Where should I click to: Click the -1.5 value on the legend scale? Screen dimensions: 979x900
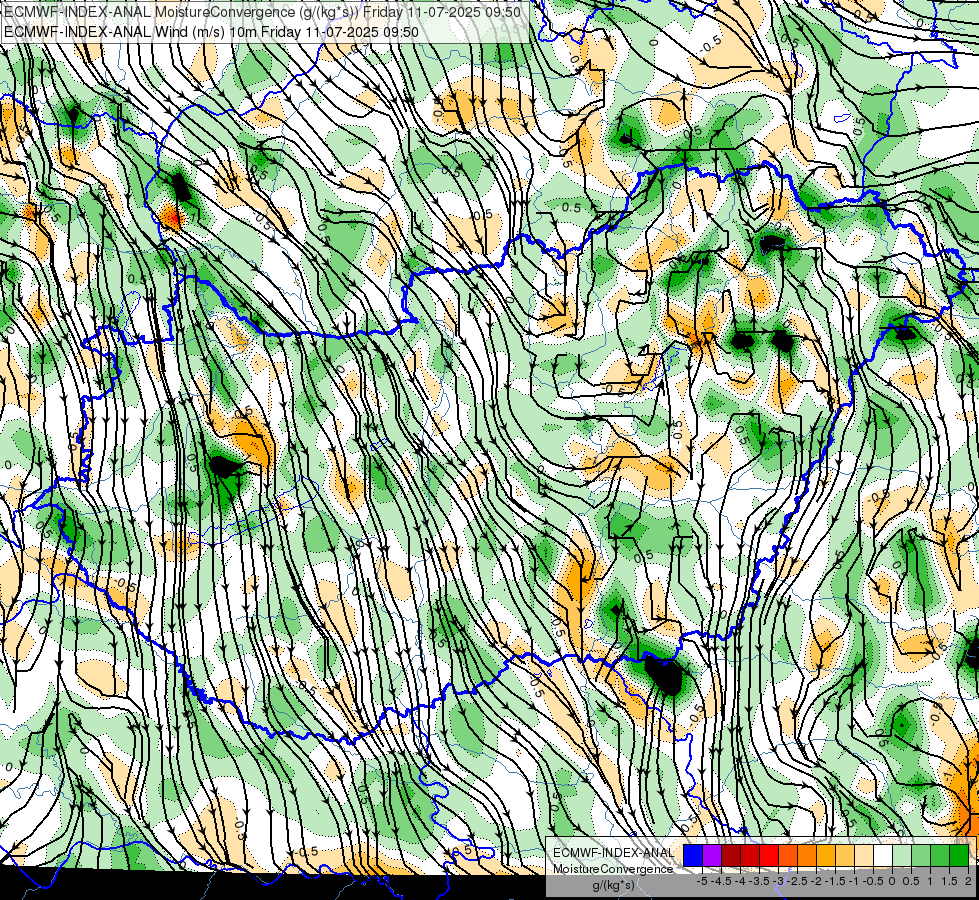pyautogui.click(x=835, y=881)
